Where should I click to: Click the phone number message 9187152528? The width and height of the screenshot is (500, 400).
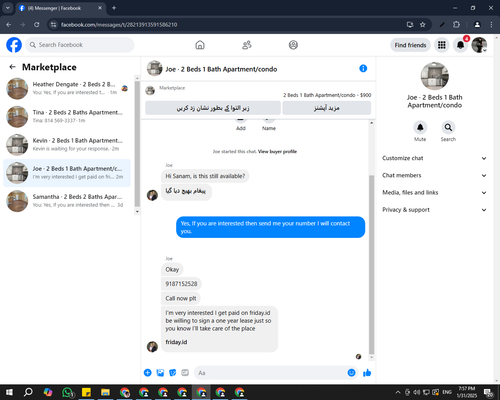pos(181,284)
